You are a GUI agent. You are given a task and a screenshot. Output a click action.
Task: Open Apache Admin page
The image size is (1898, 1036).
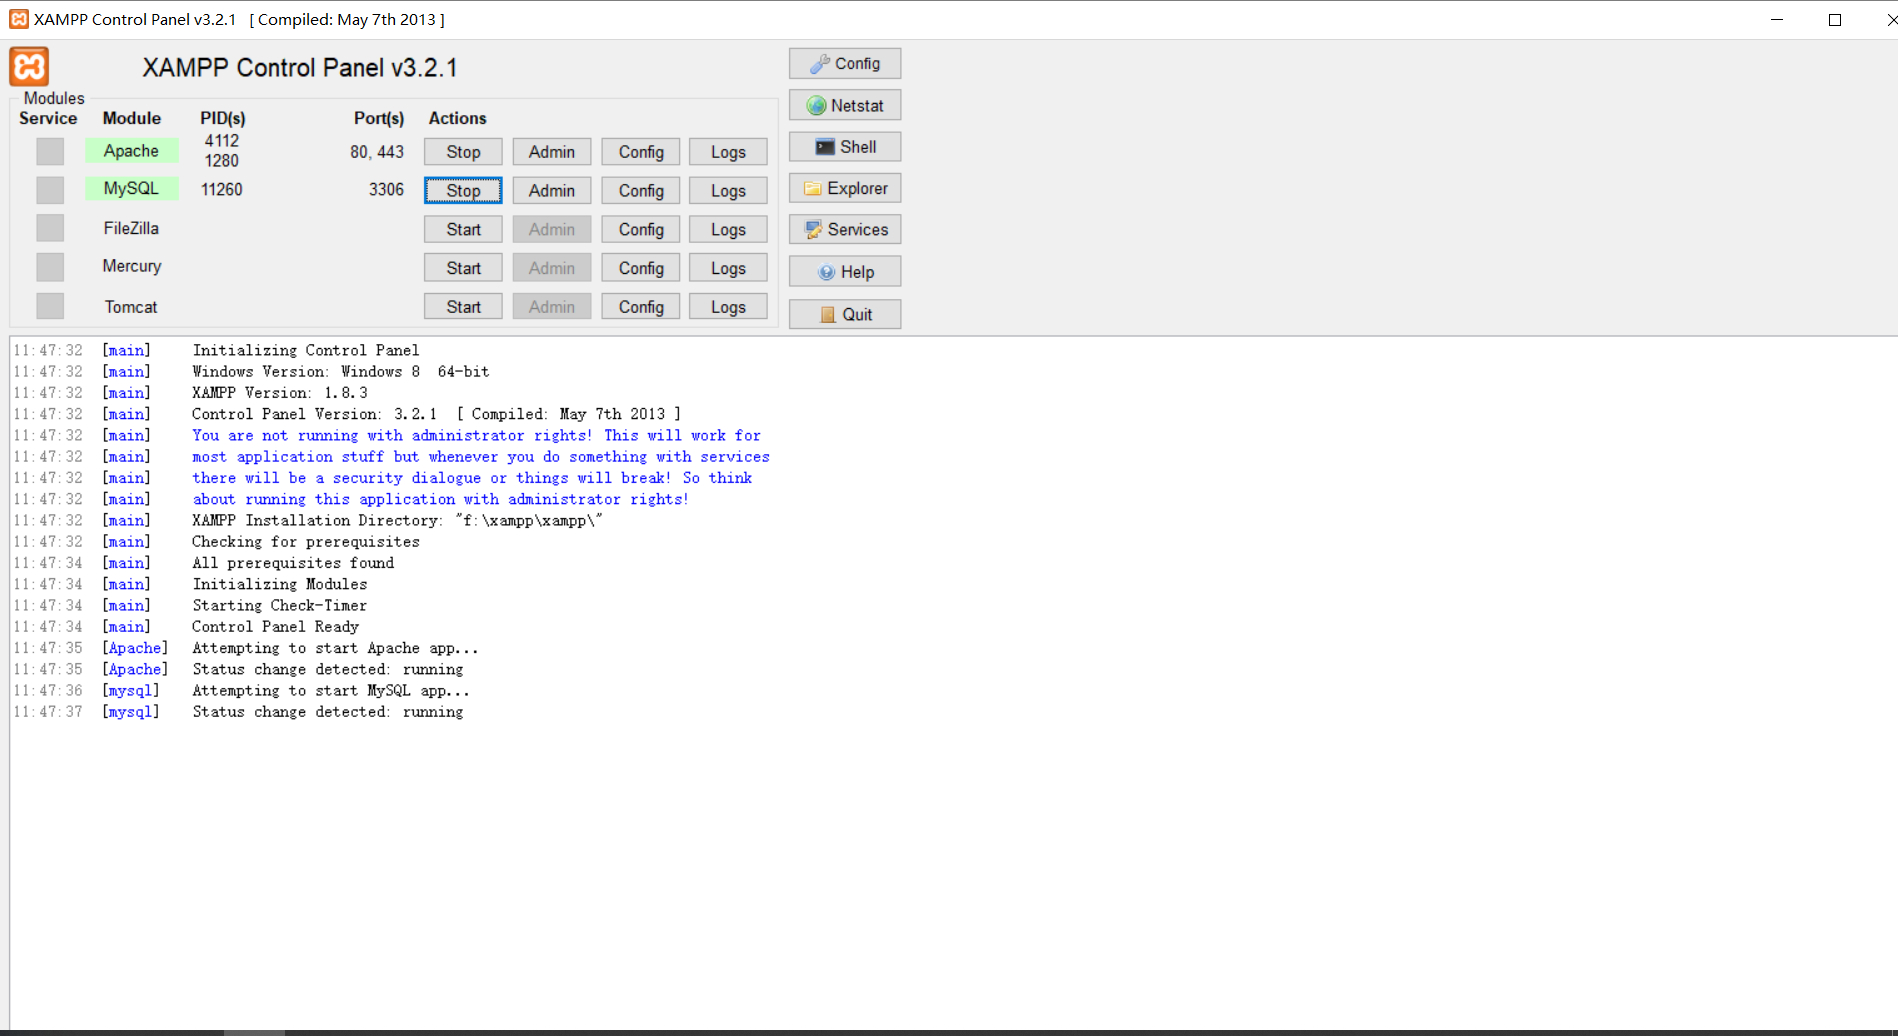click(552, 152)
